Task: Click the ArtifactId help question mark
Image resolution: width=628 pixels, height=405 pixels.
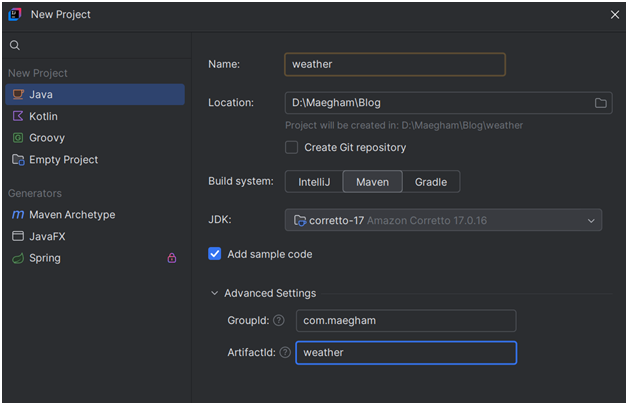Action: pyautogui.click(x=285, y=352)
